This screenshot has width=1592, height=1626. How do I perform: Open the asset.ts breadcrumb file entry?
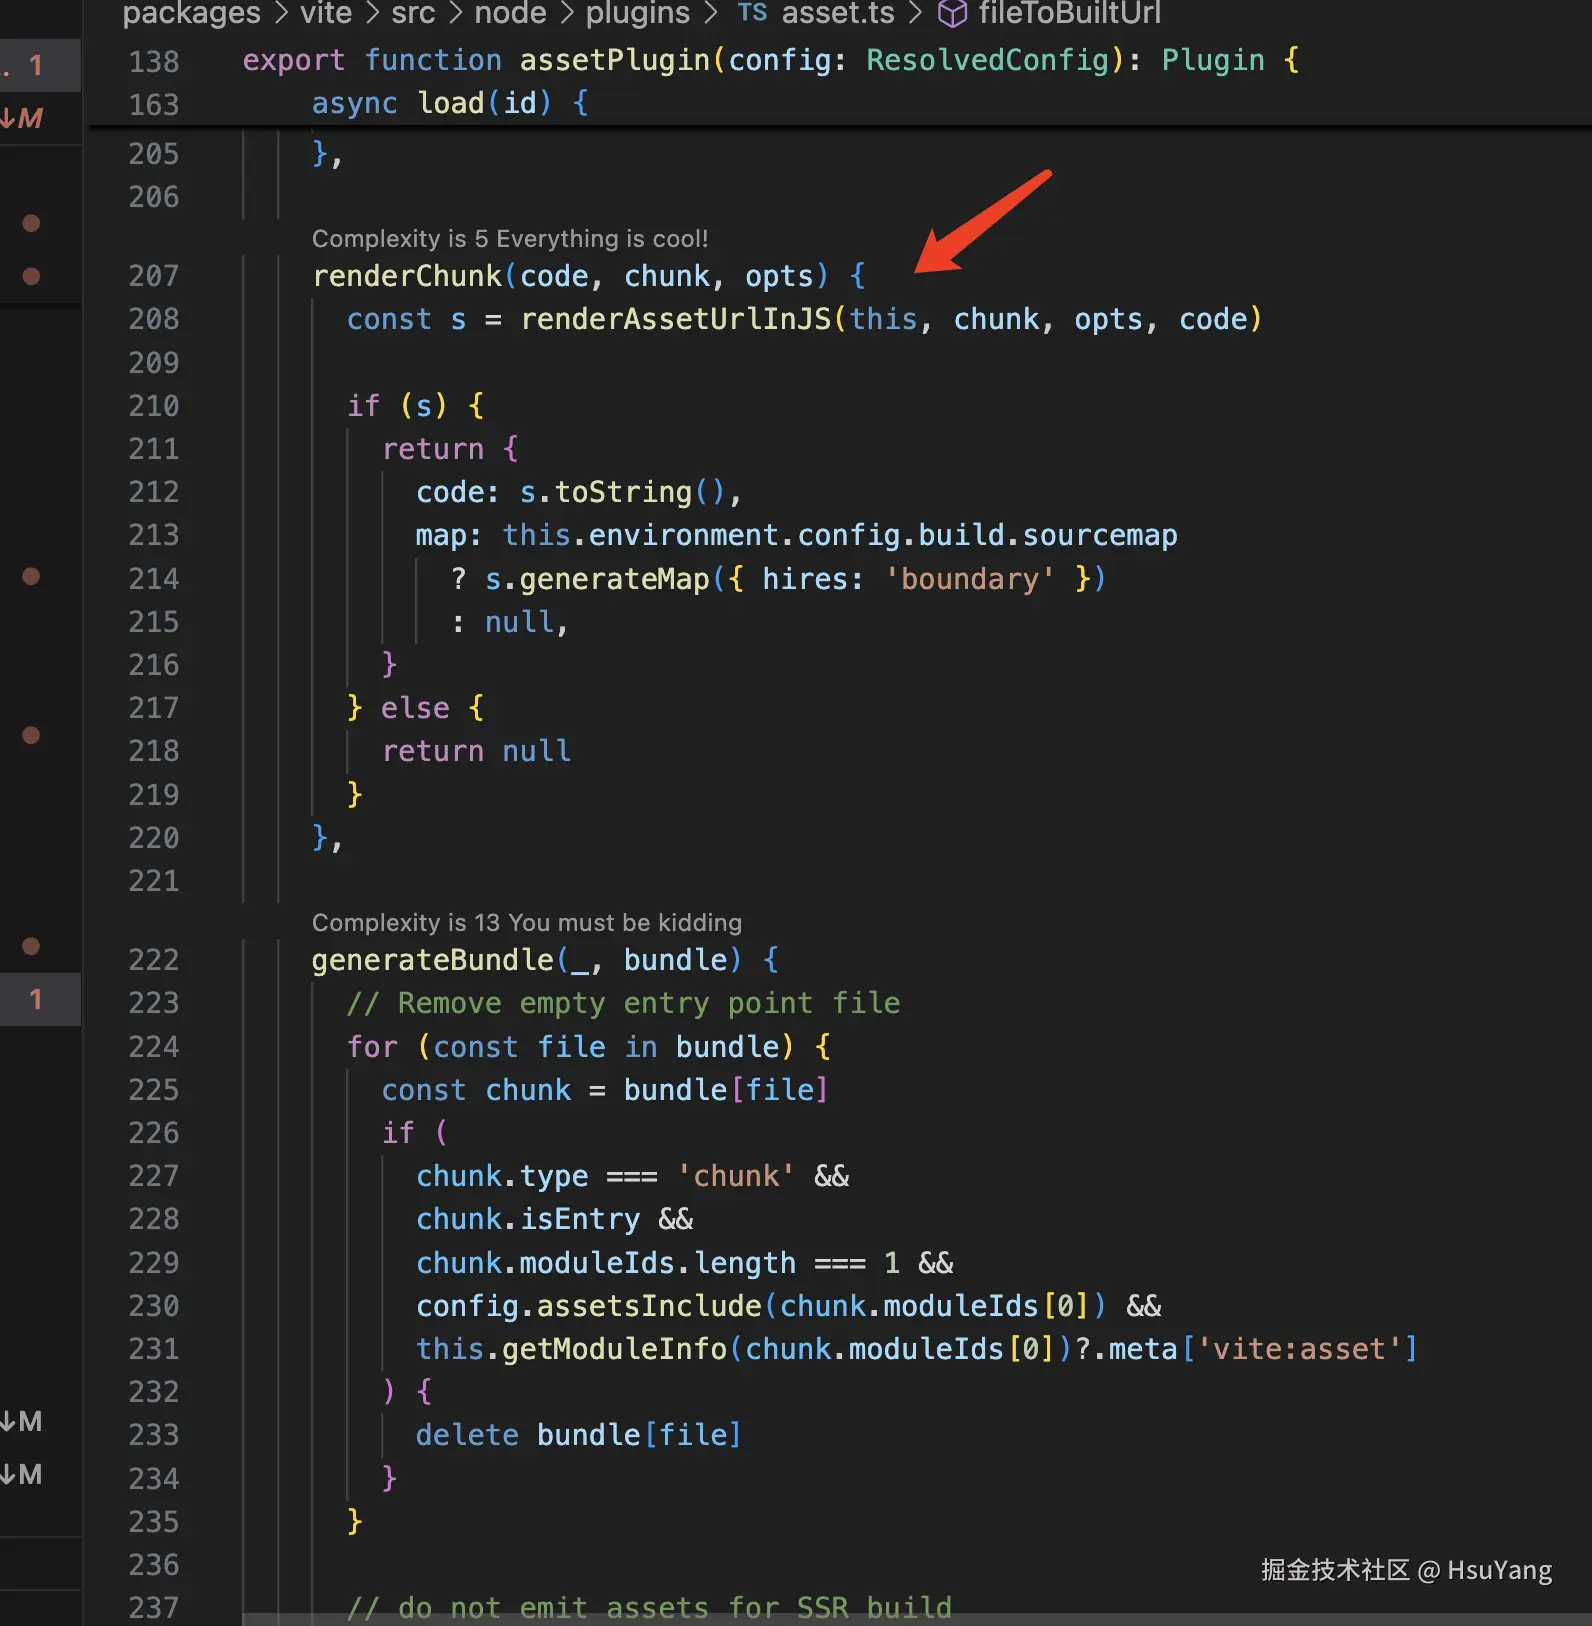816,13
